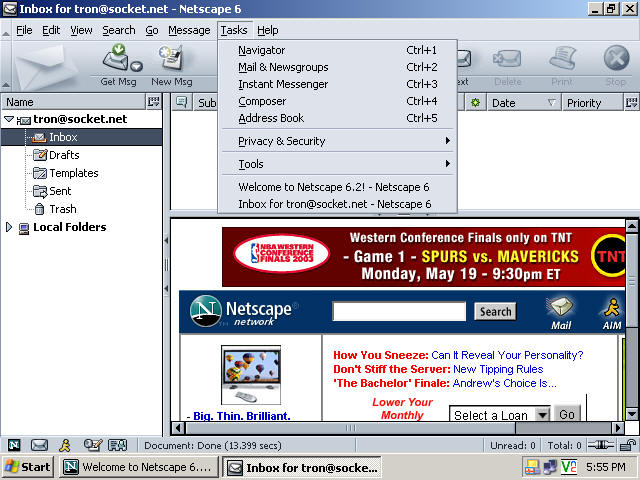
Task: Open the View menu
Action: 81,30
